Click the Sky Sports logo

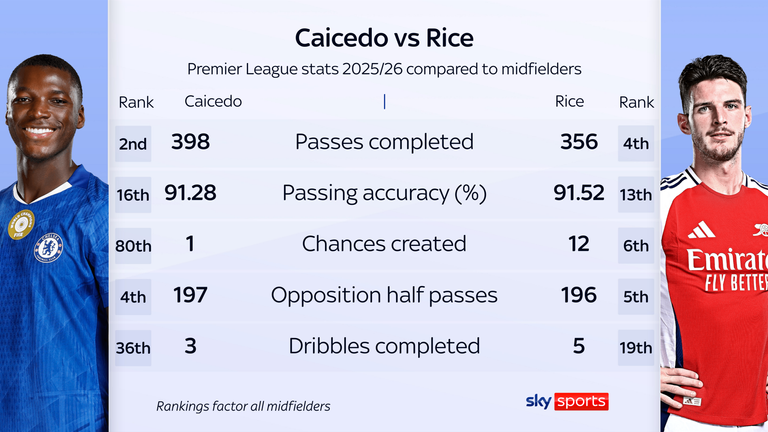(567, 401)
